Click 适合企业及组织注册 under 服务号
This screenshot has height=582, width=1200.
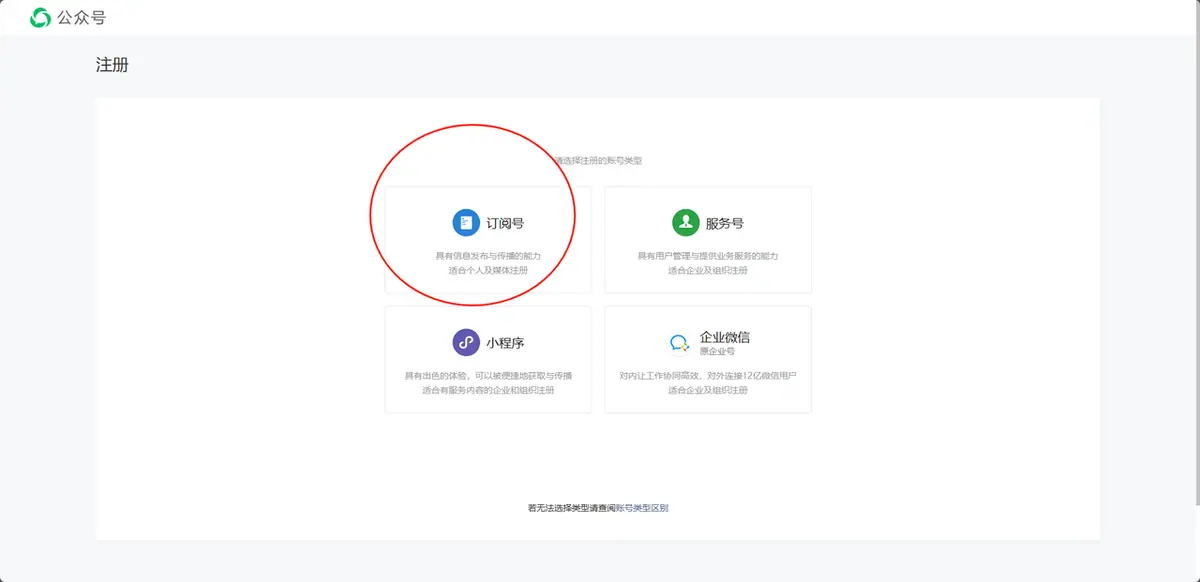click(708, 271)
